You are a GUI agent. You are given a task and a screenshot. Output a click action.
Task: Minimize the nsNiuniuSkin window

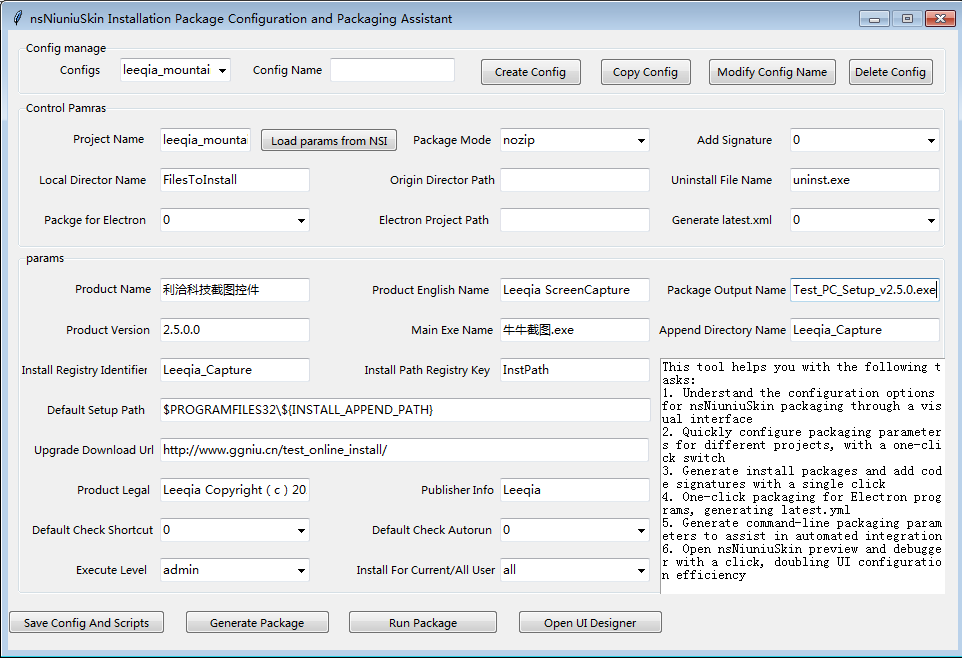pos(874,19)
